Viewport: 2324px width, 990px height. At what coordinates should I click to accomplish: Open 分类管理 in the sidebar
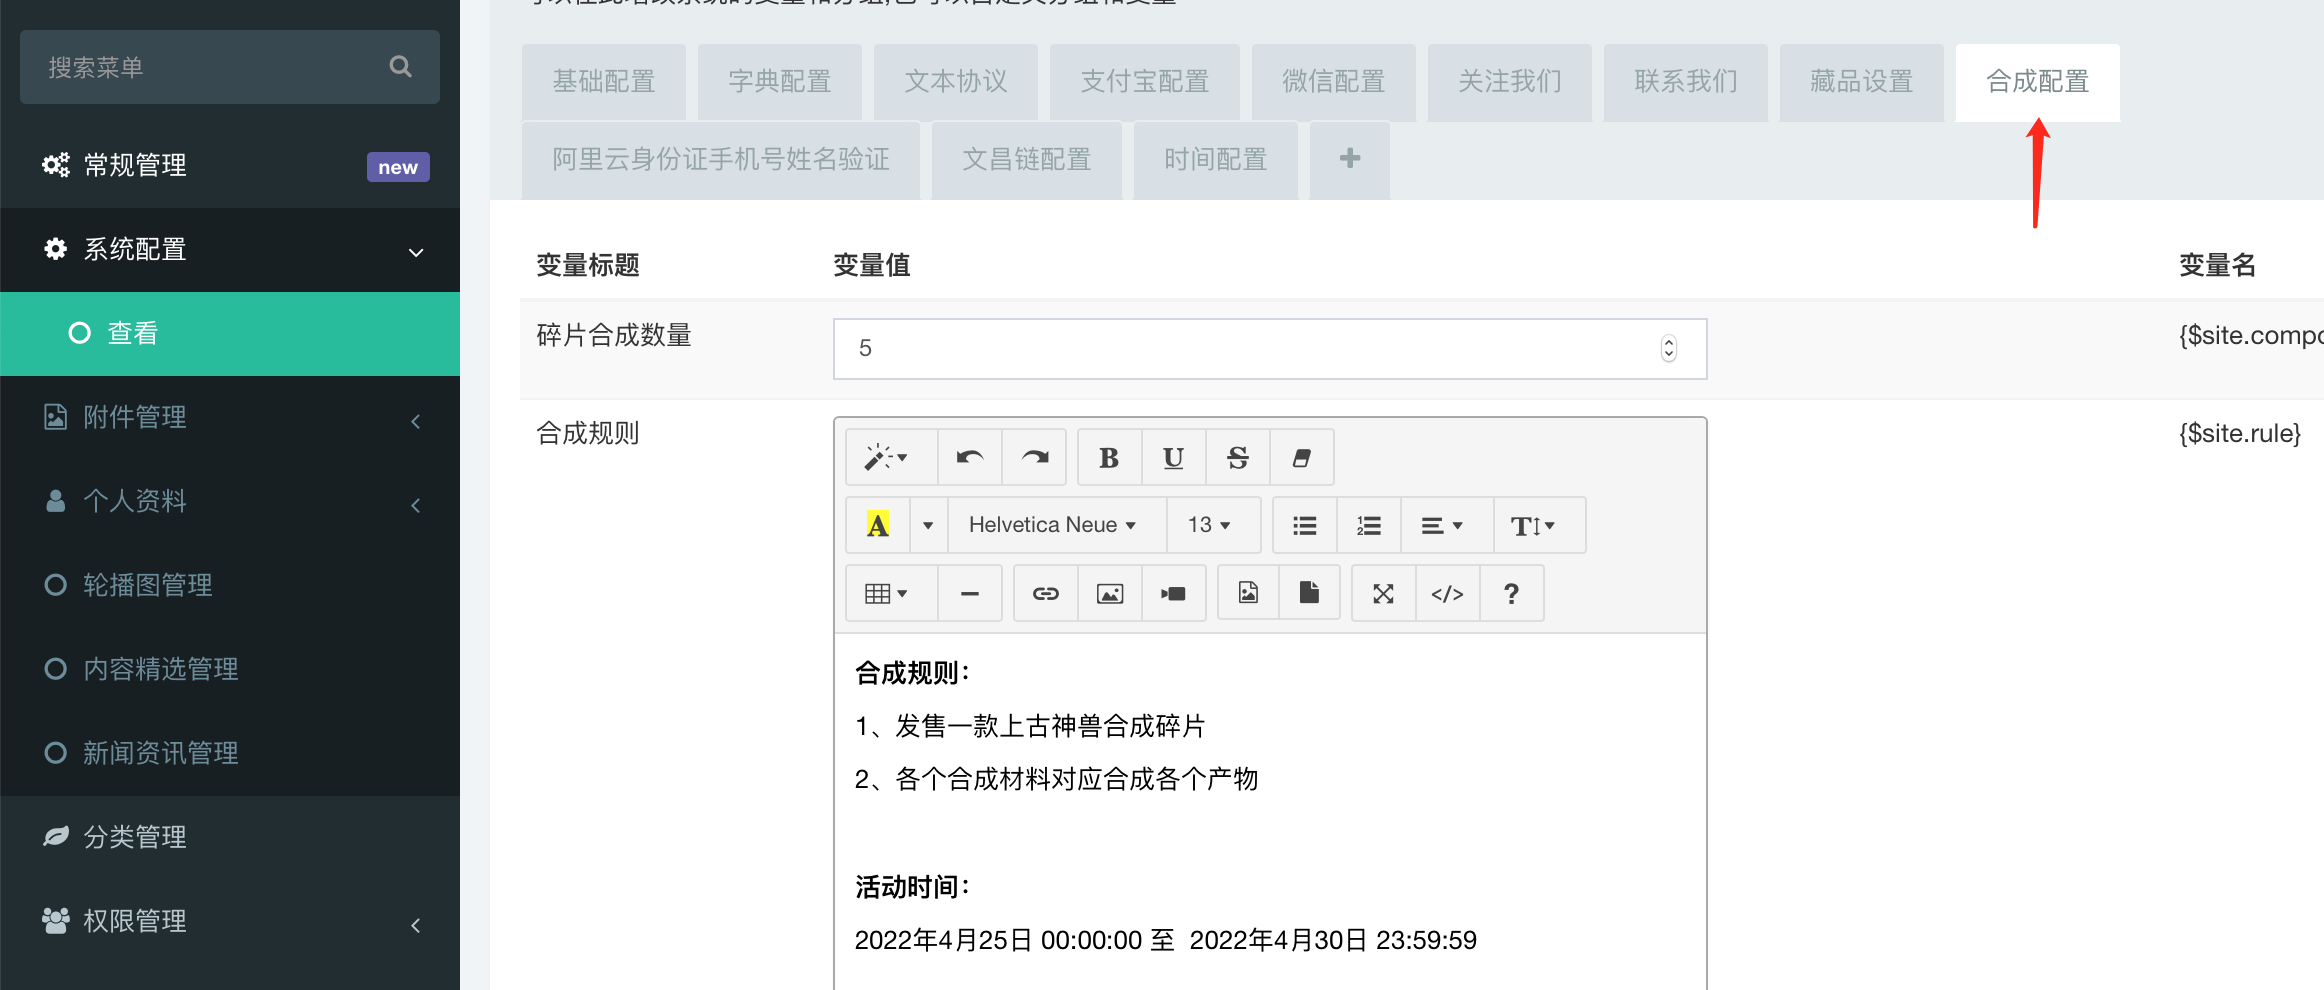[x=230, y=838]
